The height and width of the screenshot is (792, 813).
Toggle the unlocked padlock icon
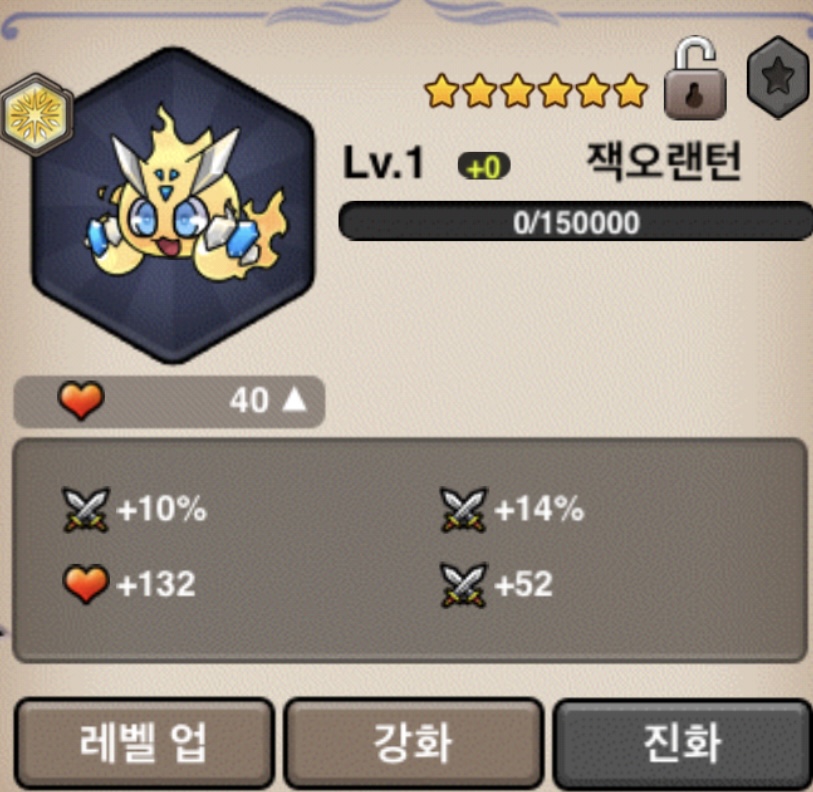pyautogui.click(x=695, y=78)
